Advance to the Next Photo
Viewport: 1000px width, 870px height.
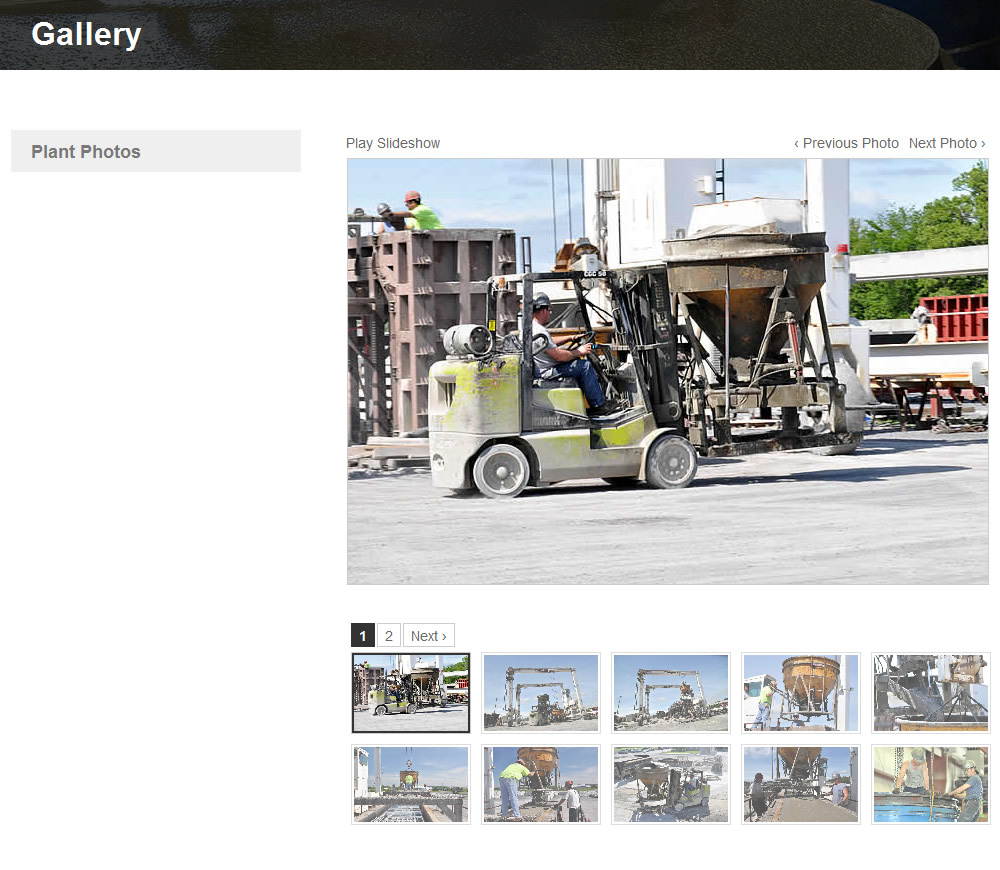(x=947, y=144)
